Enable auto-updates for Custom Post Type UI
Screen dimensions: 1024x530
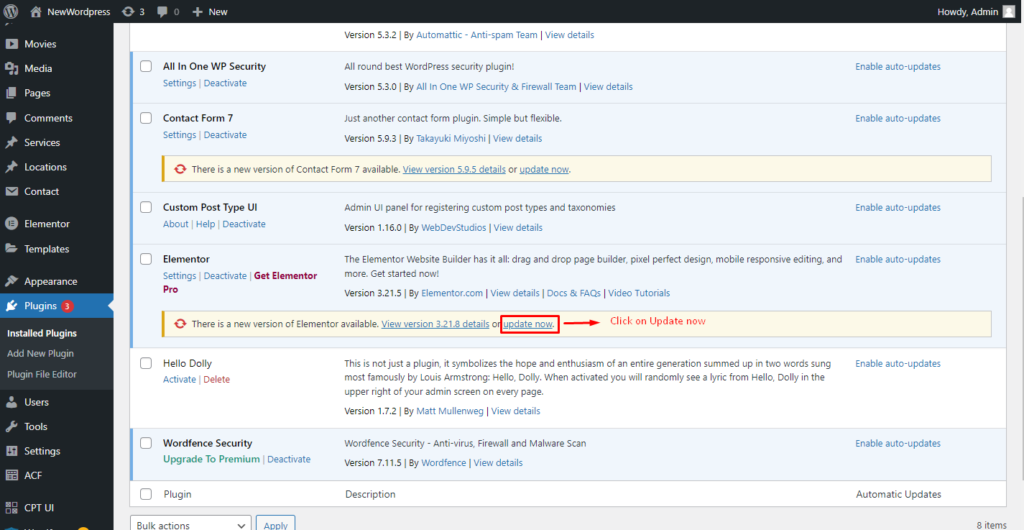click(x=897, y=208)
